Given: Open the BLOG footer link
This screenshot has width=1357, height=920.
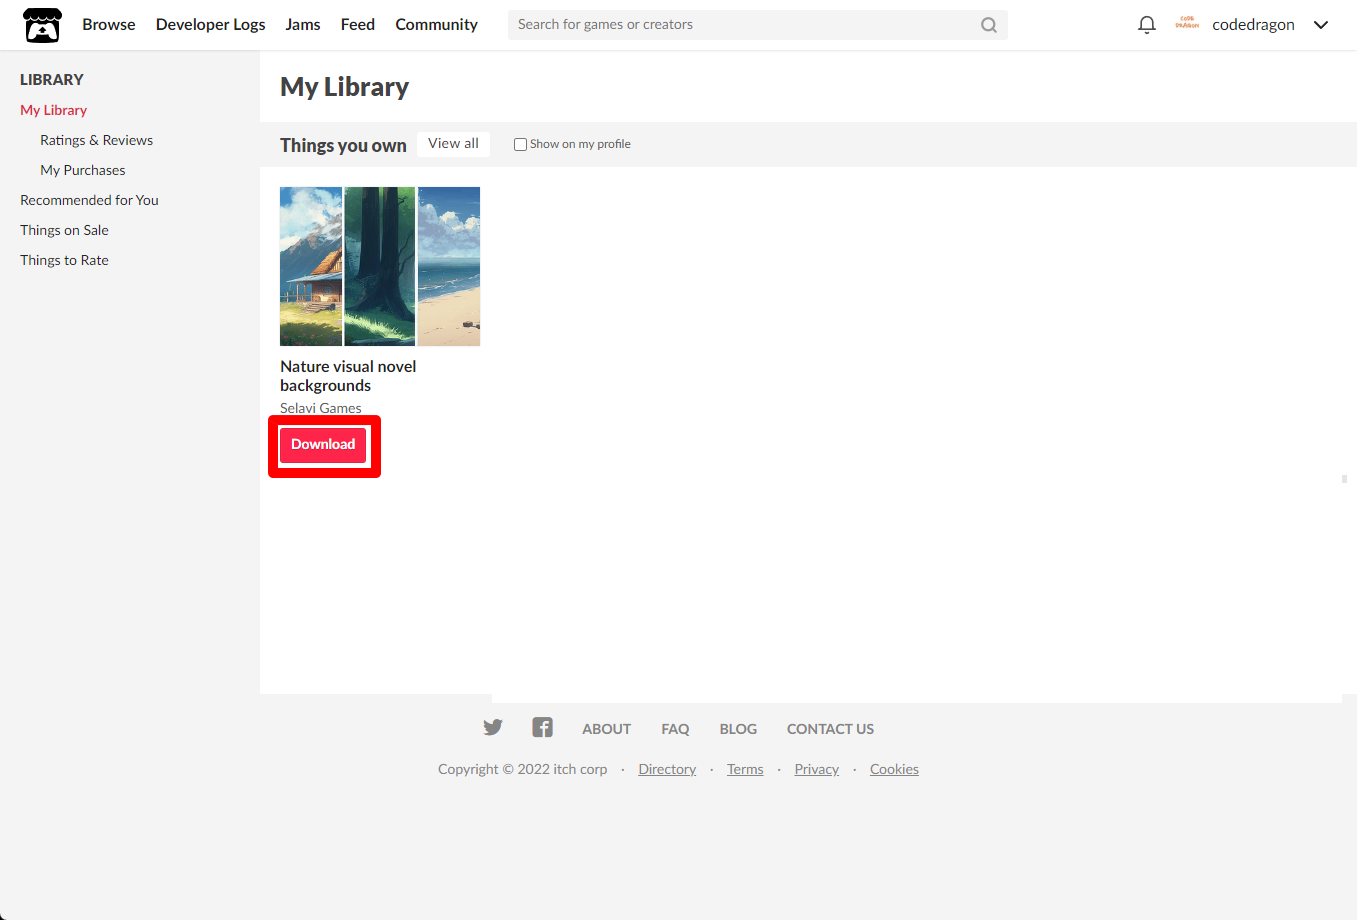Looking at the screenshot, I should pos(739,729).
